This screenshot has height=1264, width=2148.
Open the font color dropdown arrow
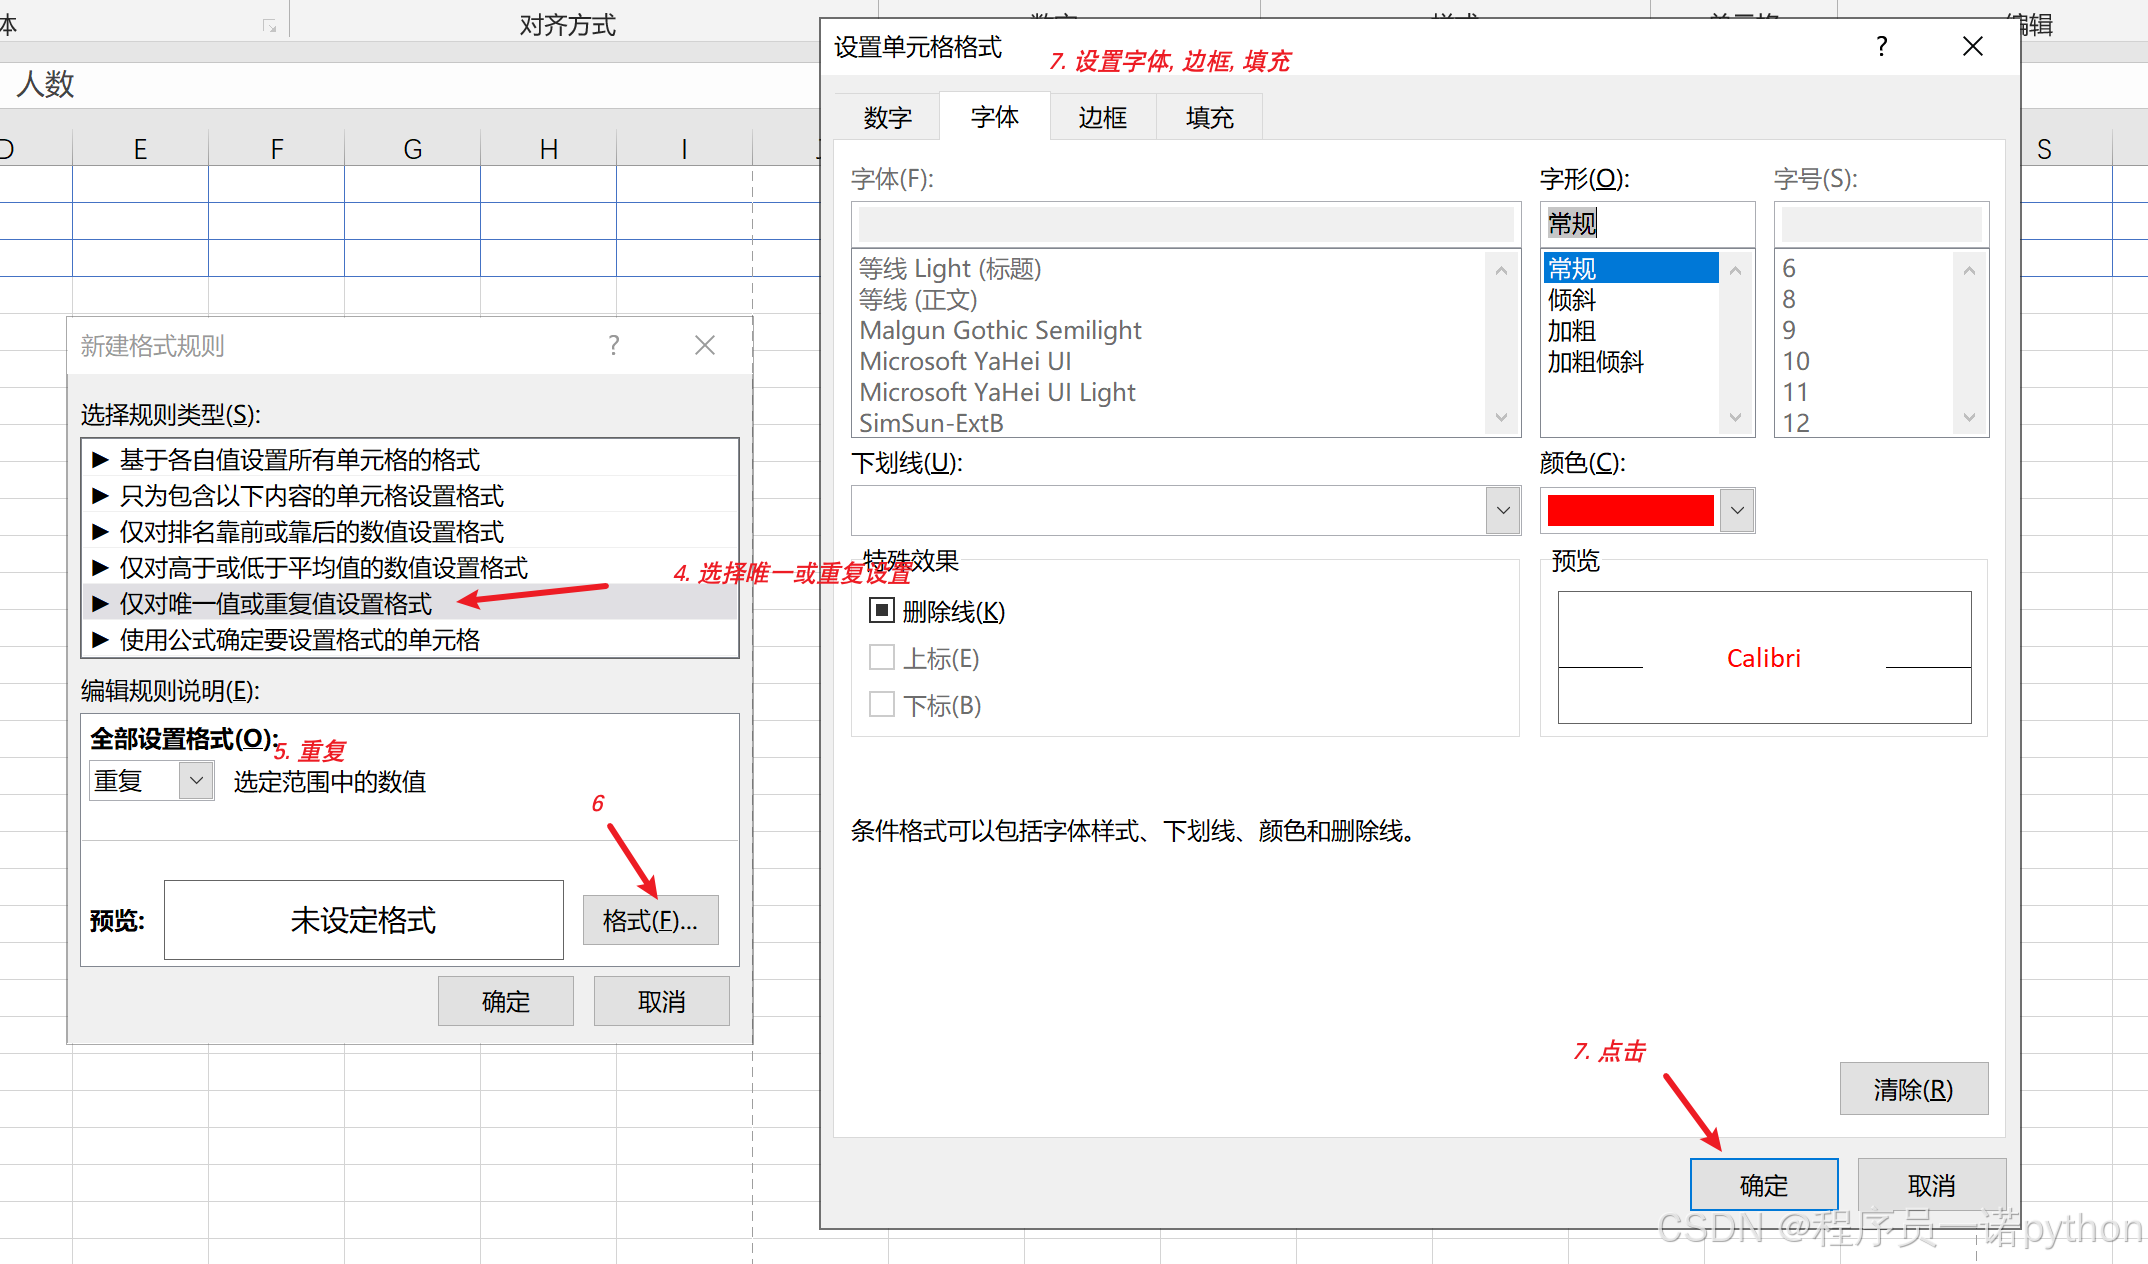pos(1738,510)
